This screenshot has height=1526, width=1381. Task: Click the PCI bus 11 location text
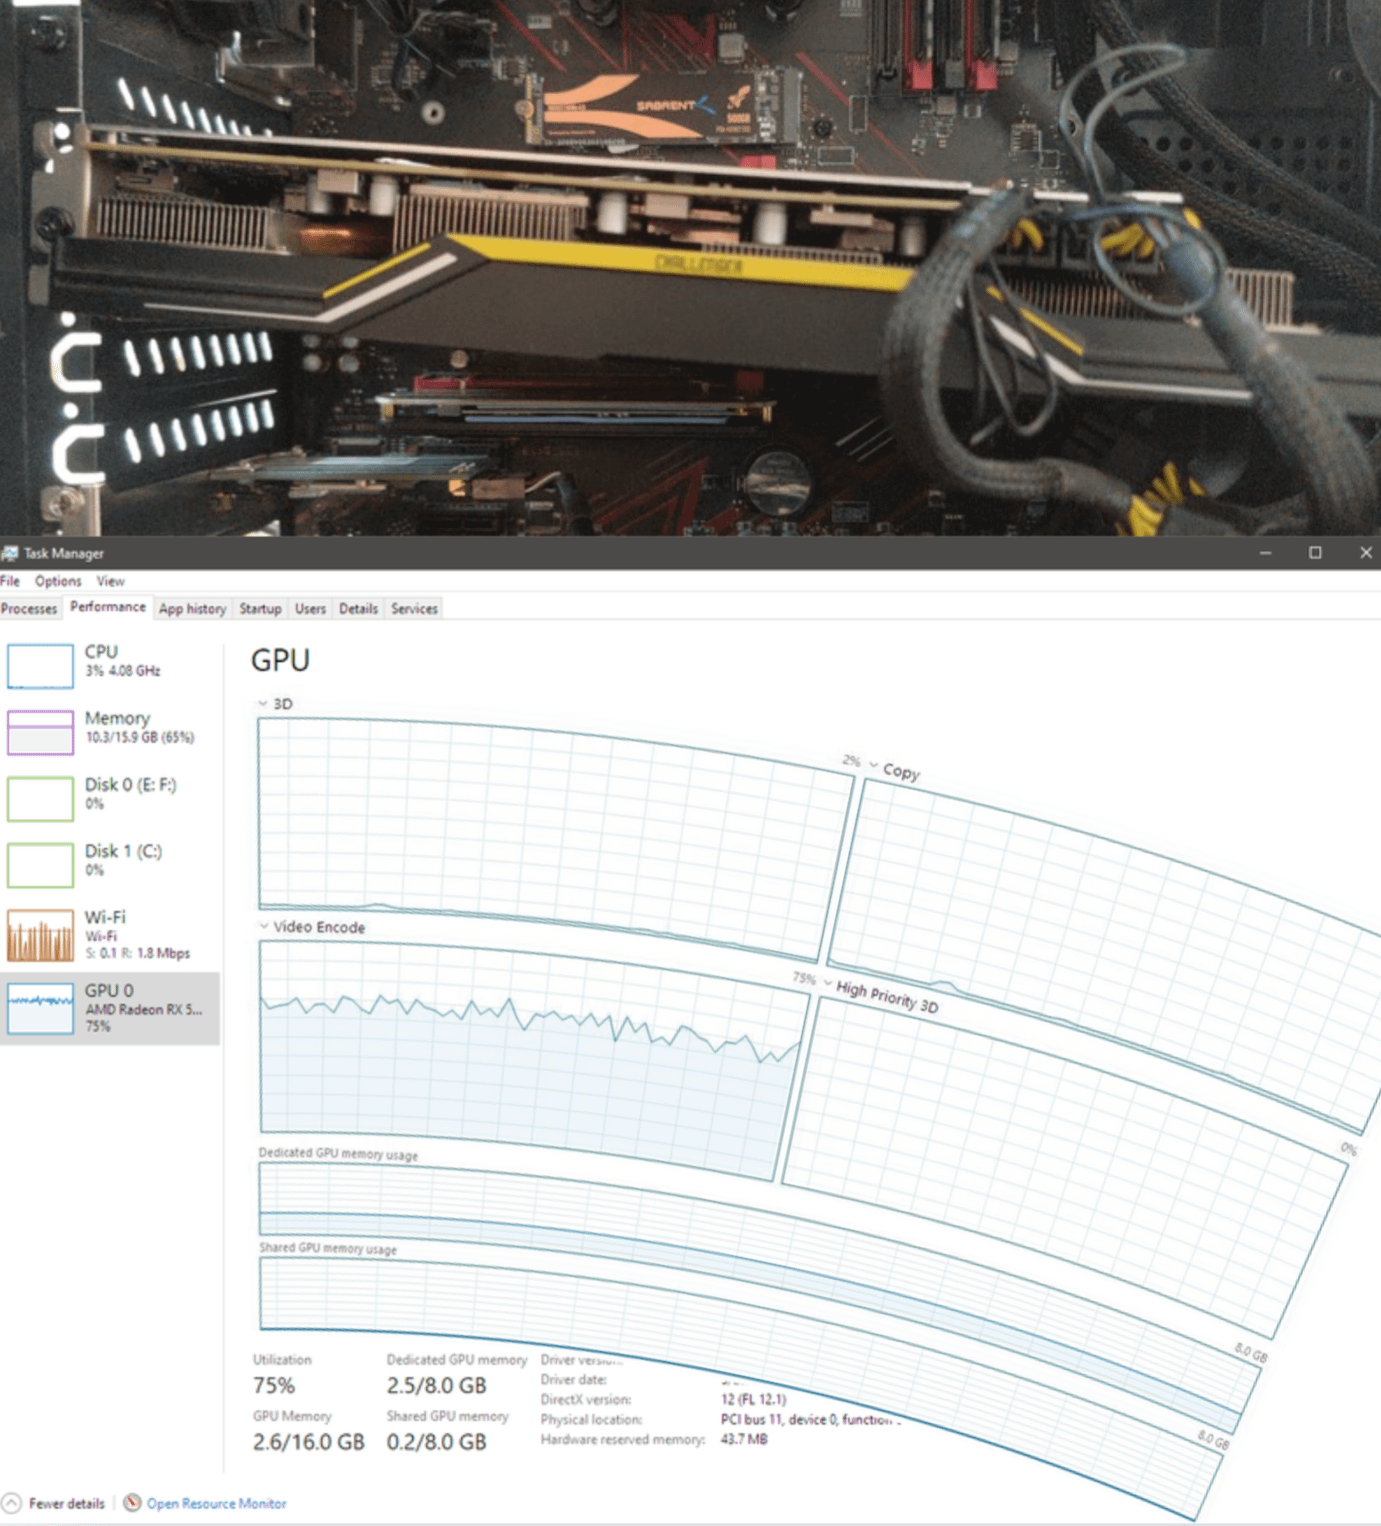pos(810,1419)
